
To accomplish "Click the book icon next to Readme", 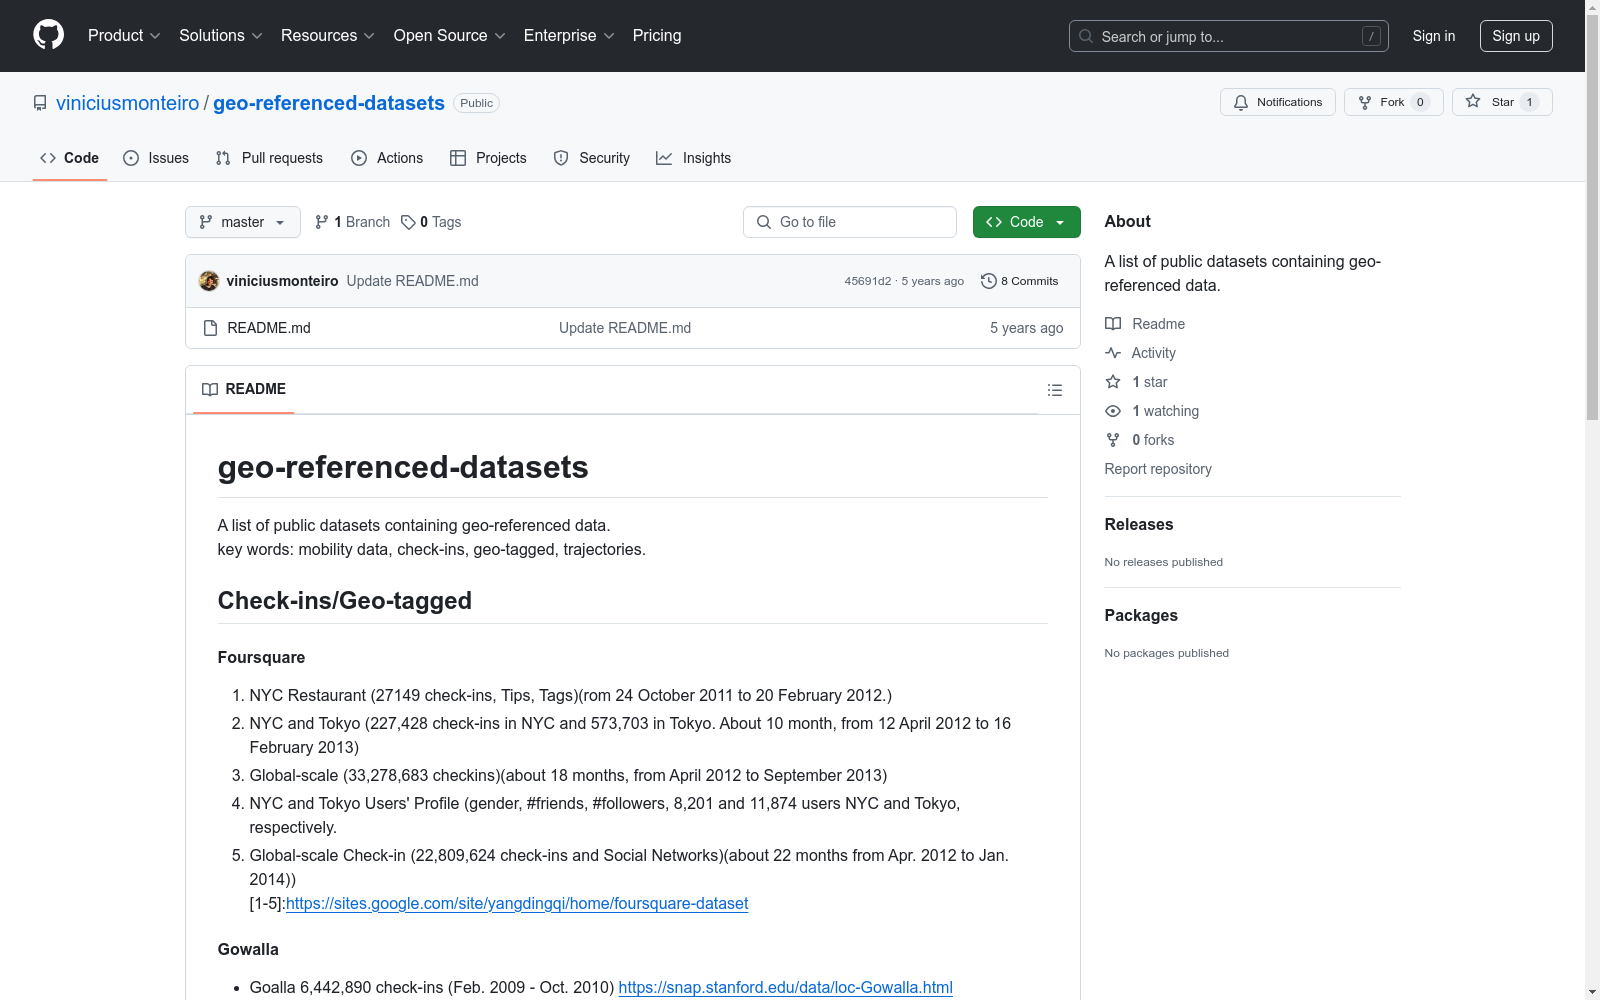I will (x=1113, y=324).
